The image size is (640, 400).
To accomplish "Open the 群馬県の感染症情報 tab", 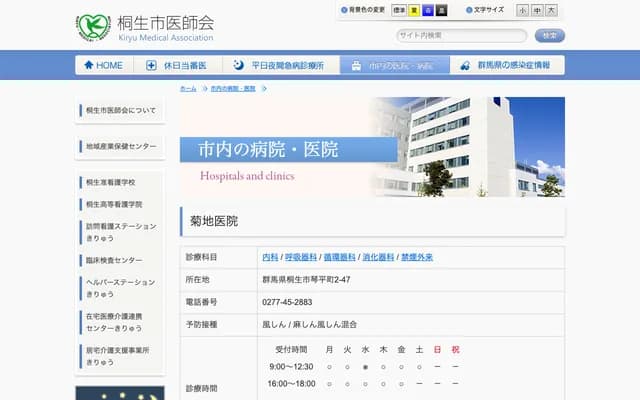I will point(506,65).
